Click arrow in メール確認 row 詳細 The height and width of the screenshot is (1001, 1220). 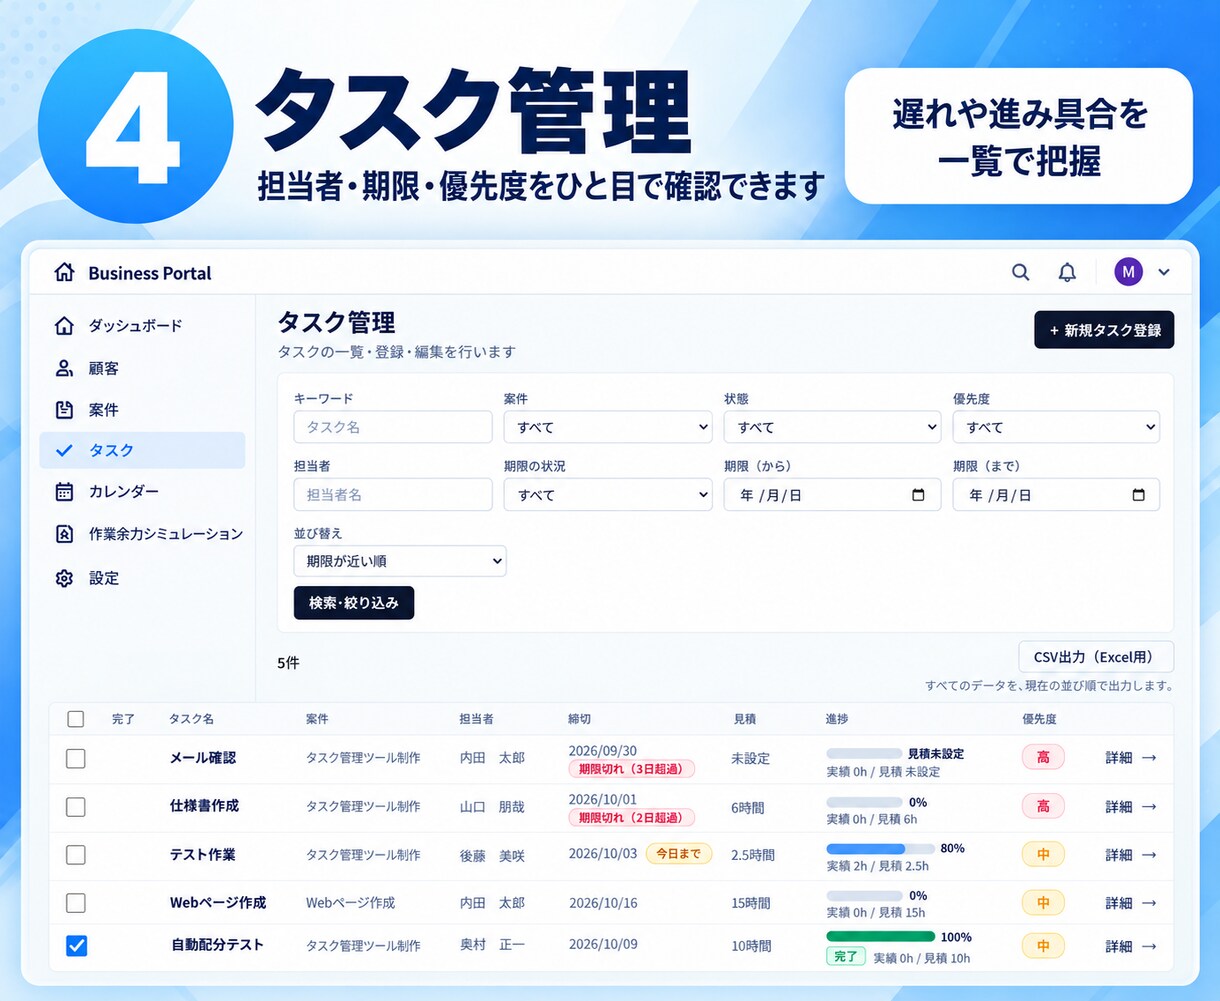(x=1149, y=758)
